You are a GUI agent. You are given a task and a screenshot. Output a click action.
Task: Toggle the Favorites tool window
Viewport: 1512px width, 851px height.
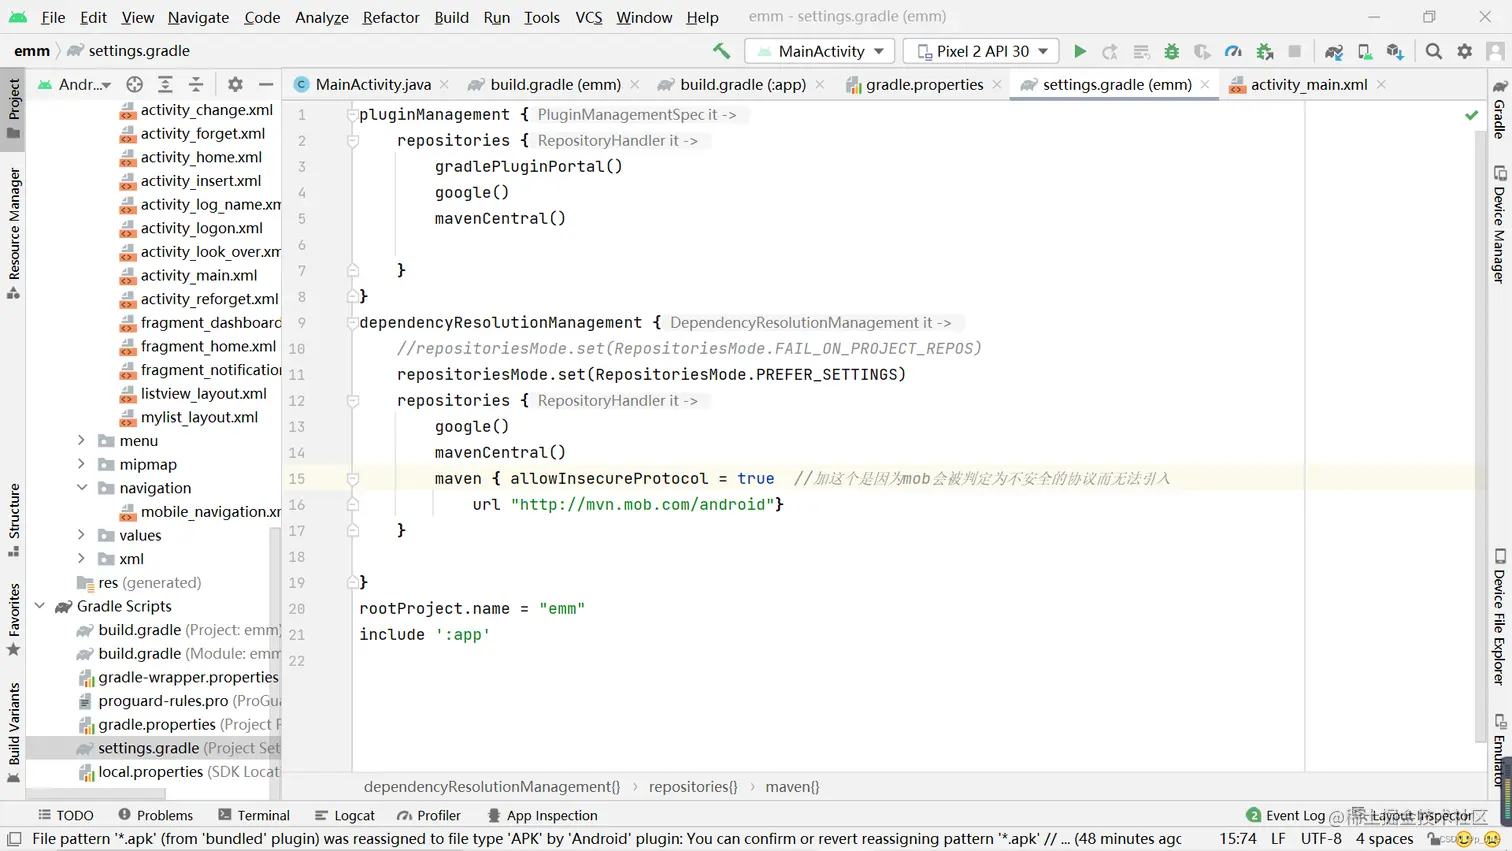click(14, 619)
